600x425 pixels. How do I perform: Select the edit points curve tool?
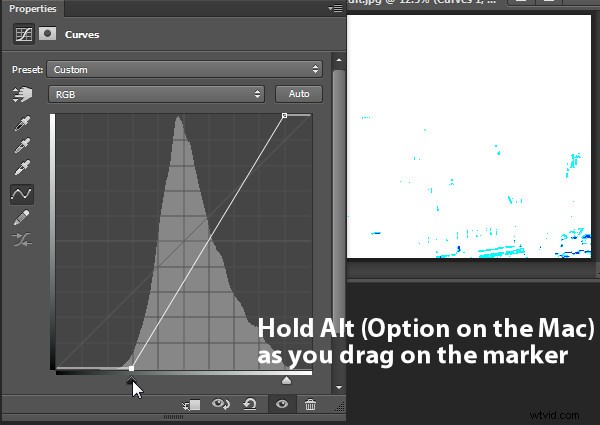coord(22,194)
